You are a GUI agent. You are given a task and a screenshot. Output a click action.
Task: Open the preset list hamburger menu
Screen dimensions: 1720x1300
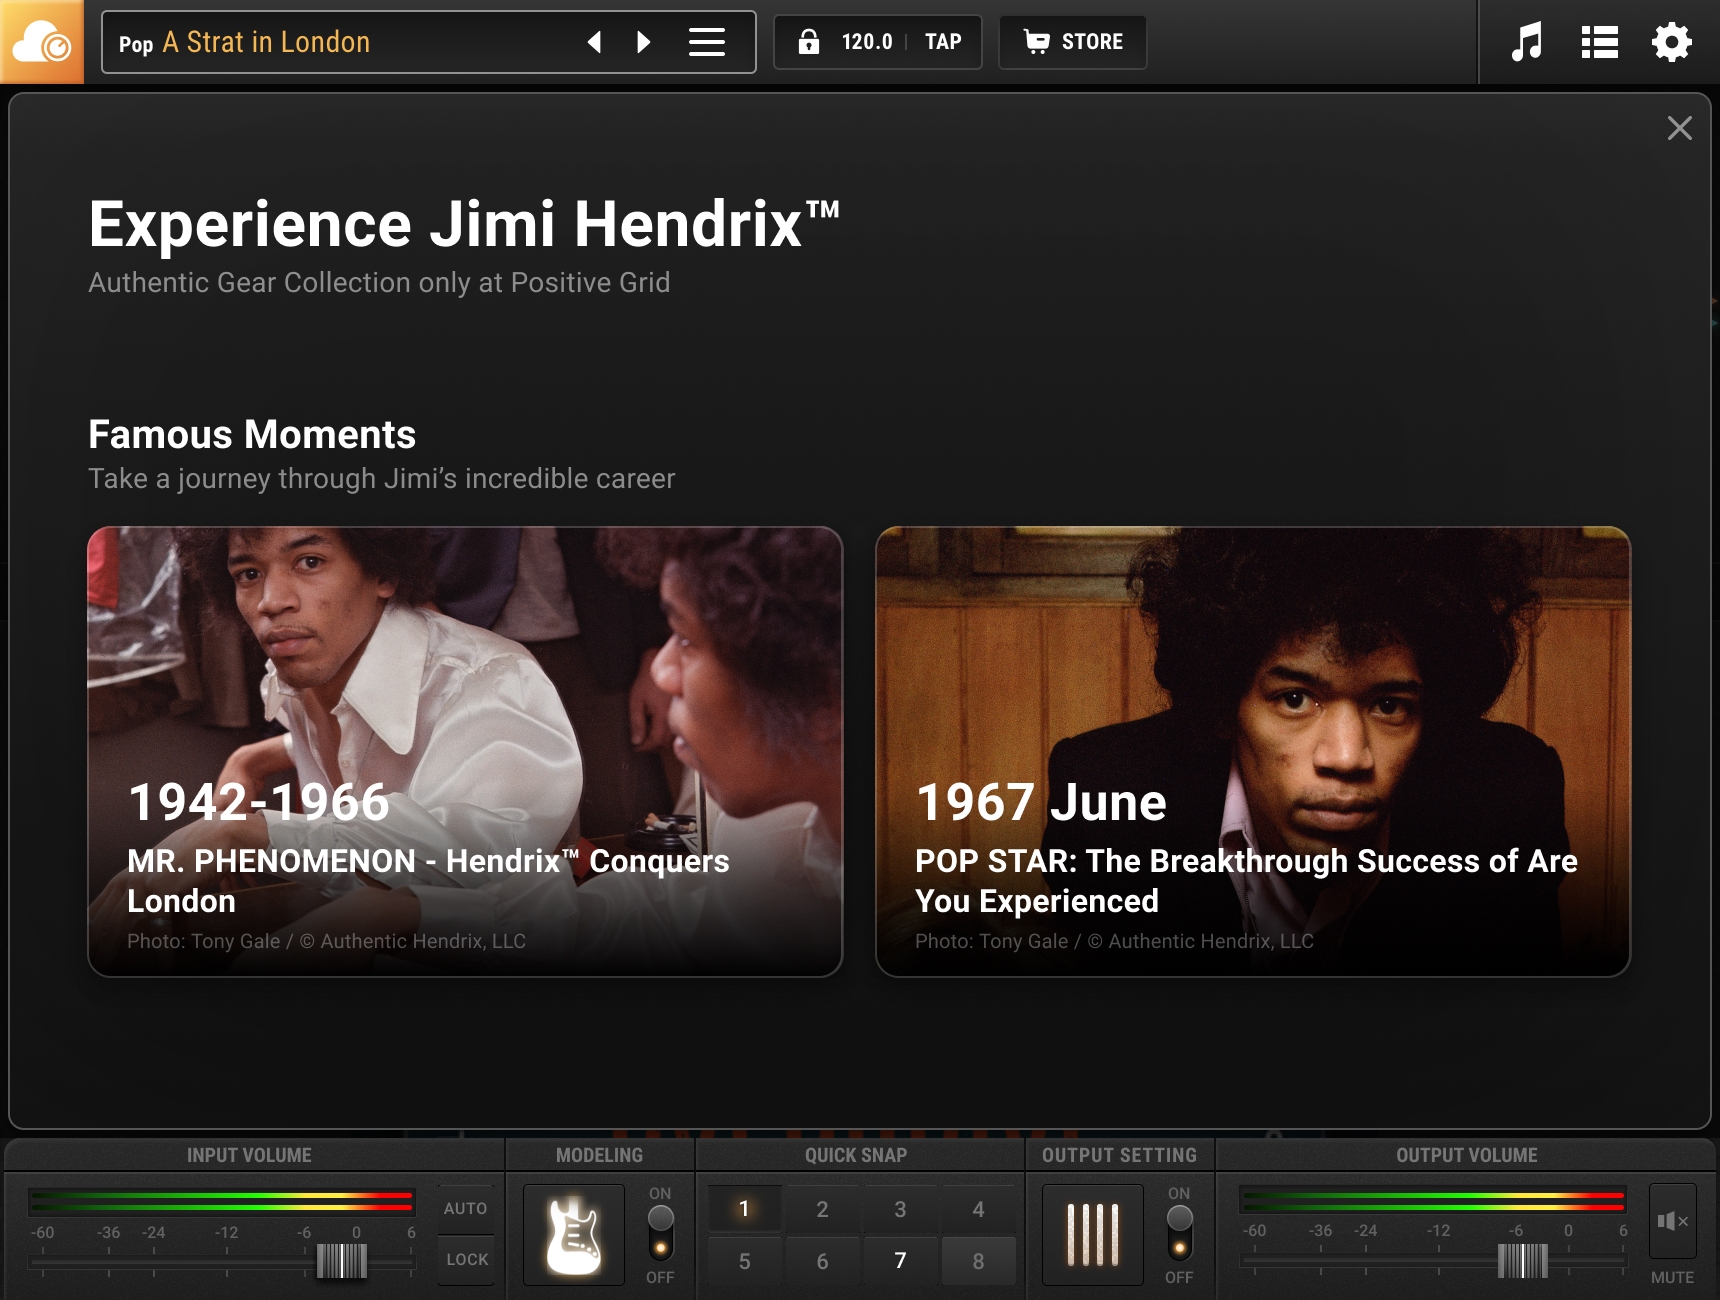pos(707,42)
